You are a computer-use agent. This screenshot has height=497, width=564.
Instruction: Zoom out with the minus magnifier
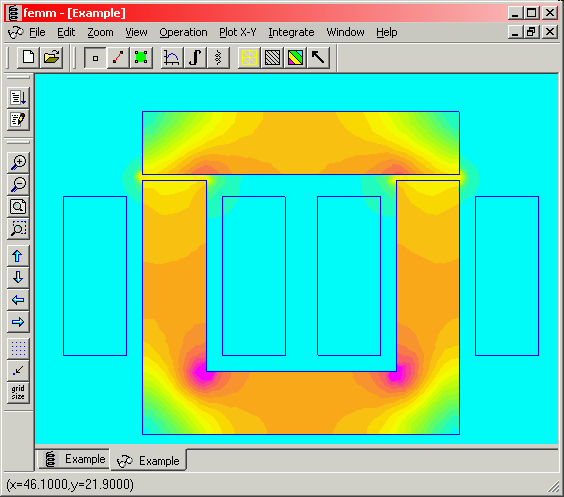pos(18,184)
